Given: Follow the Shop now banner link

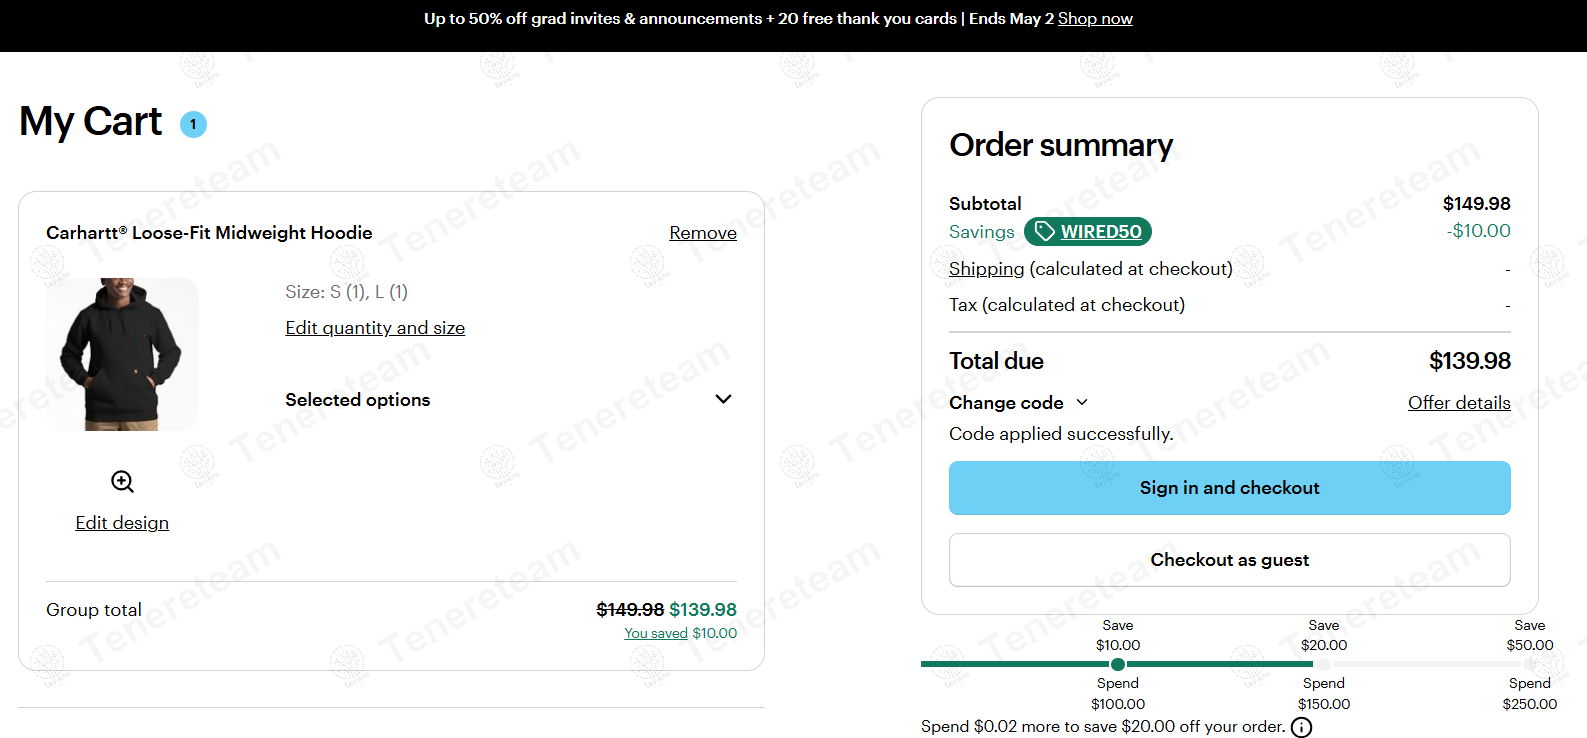Looking at the screenshot, I should pyautogui.click(x=1095, y=18).
